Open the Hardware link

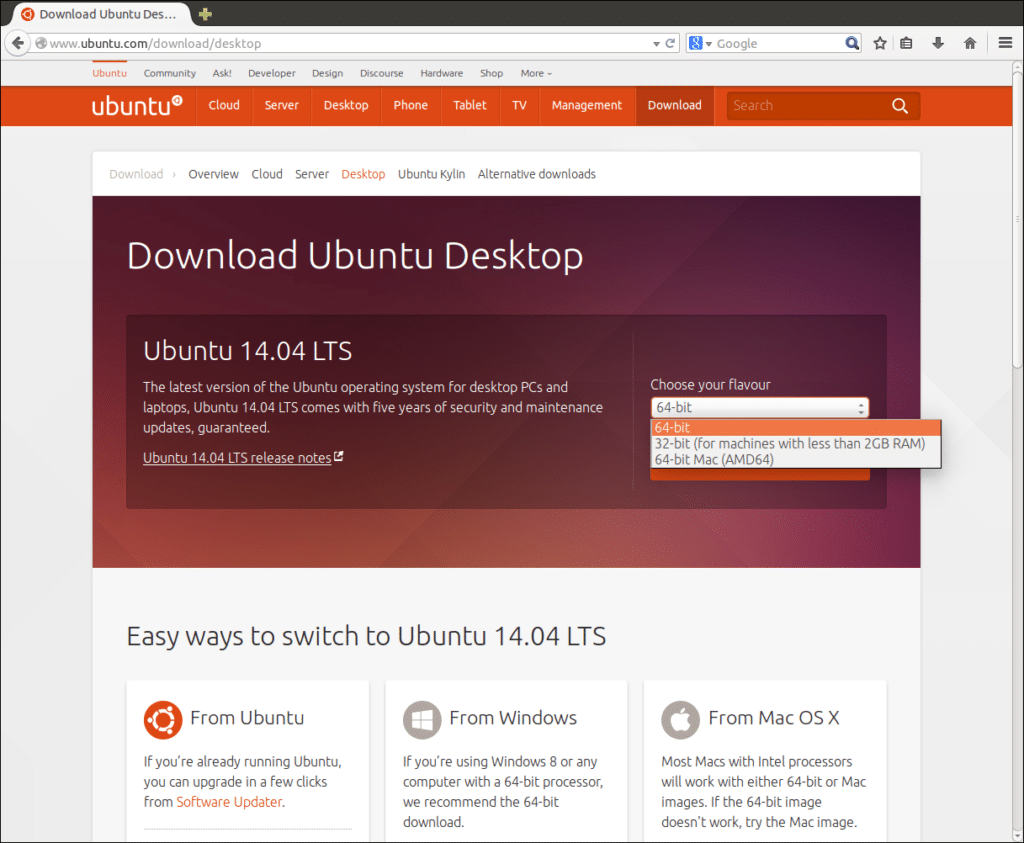pos(441,73)
